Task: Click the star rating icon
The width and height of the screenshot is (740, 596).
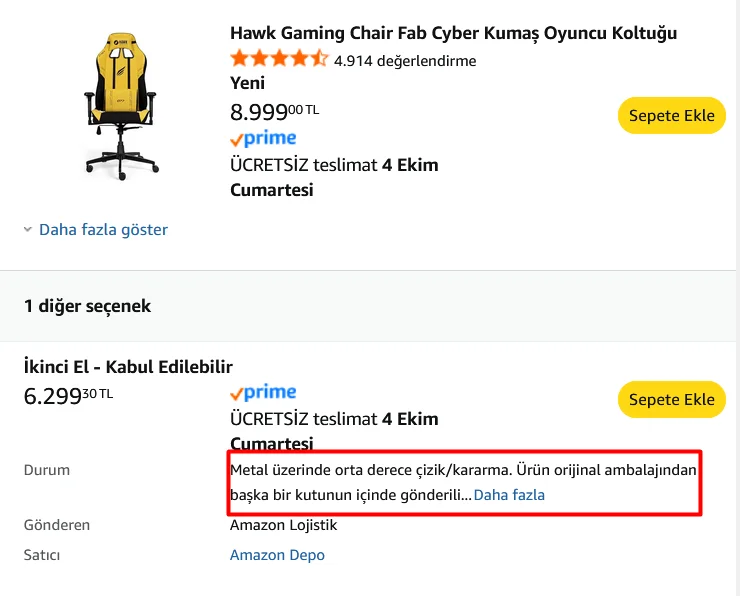Action: (279, 59)
